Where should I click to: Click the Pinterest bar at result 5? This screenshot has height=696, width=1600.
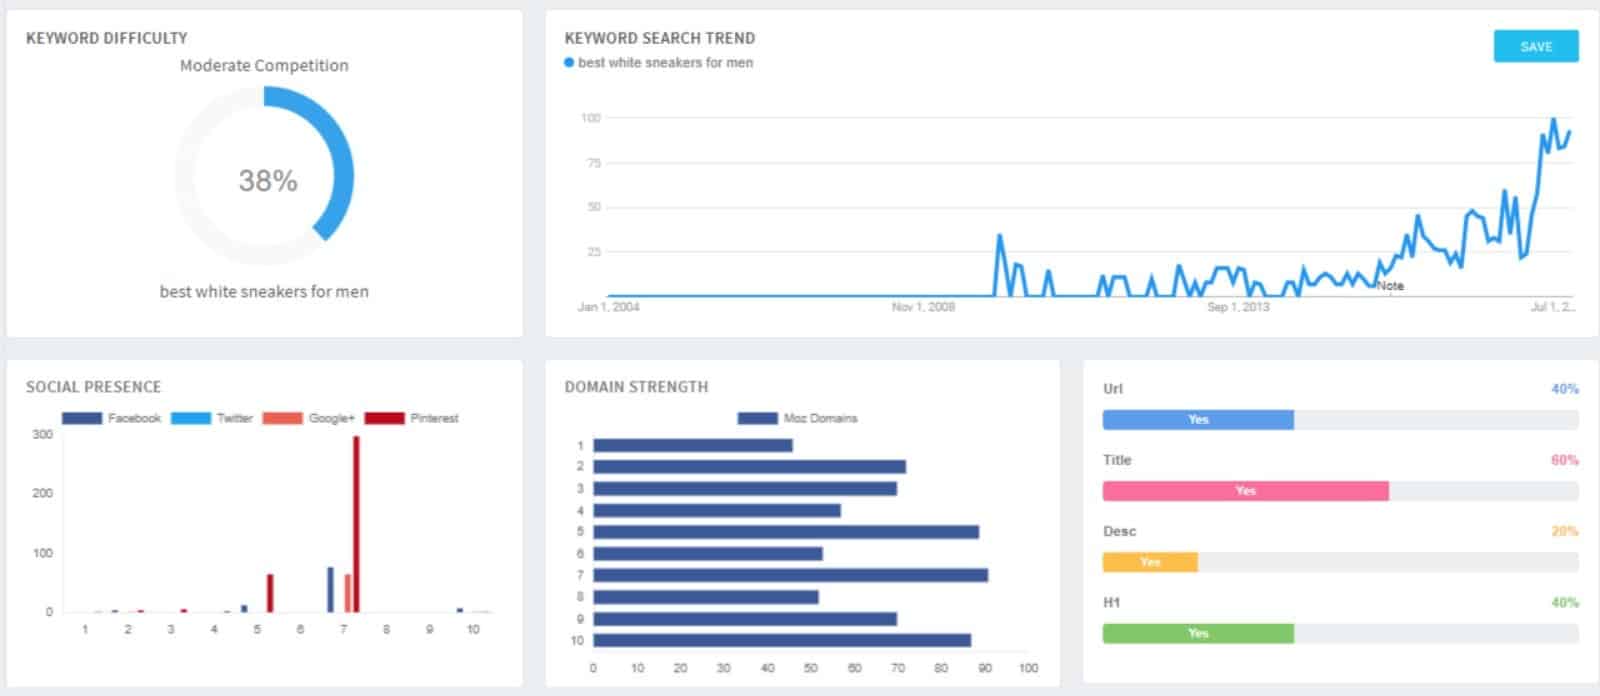point(270,593)
